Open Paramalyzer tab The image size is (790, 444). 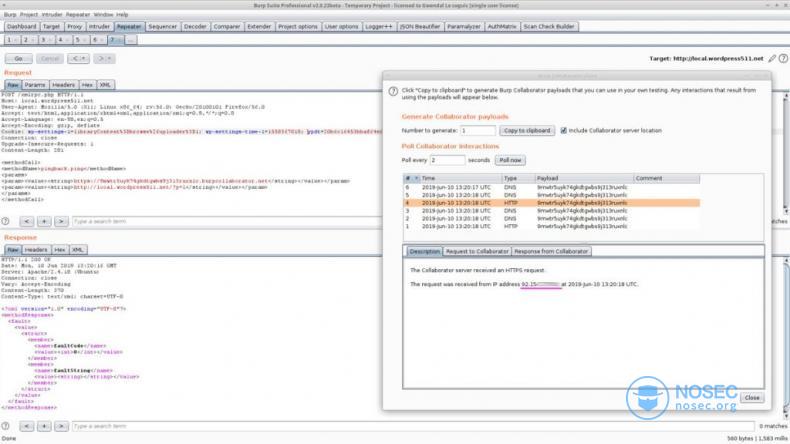click(464, 26)
